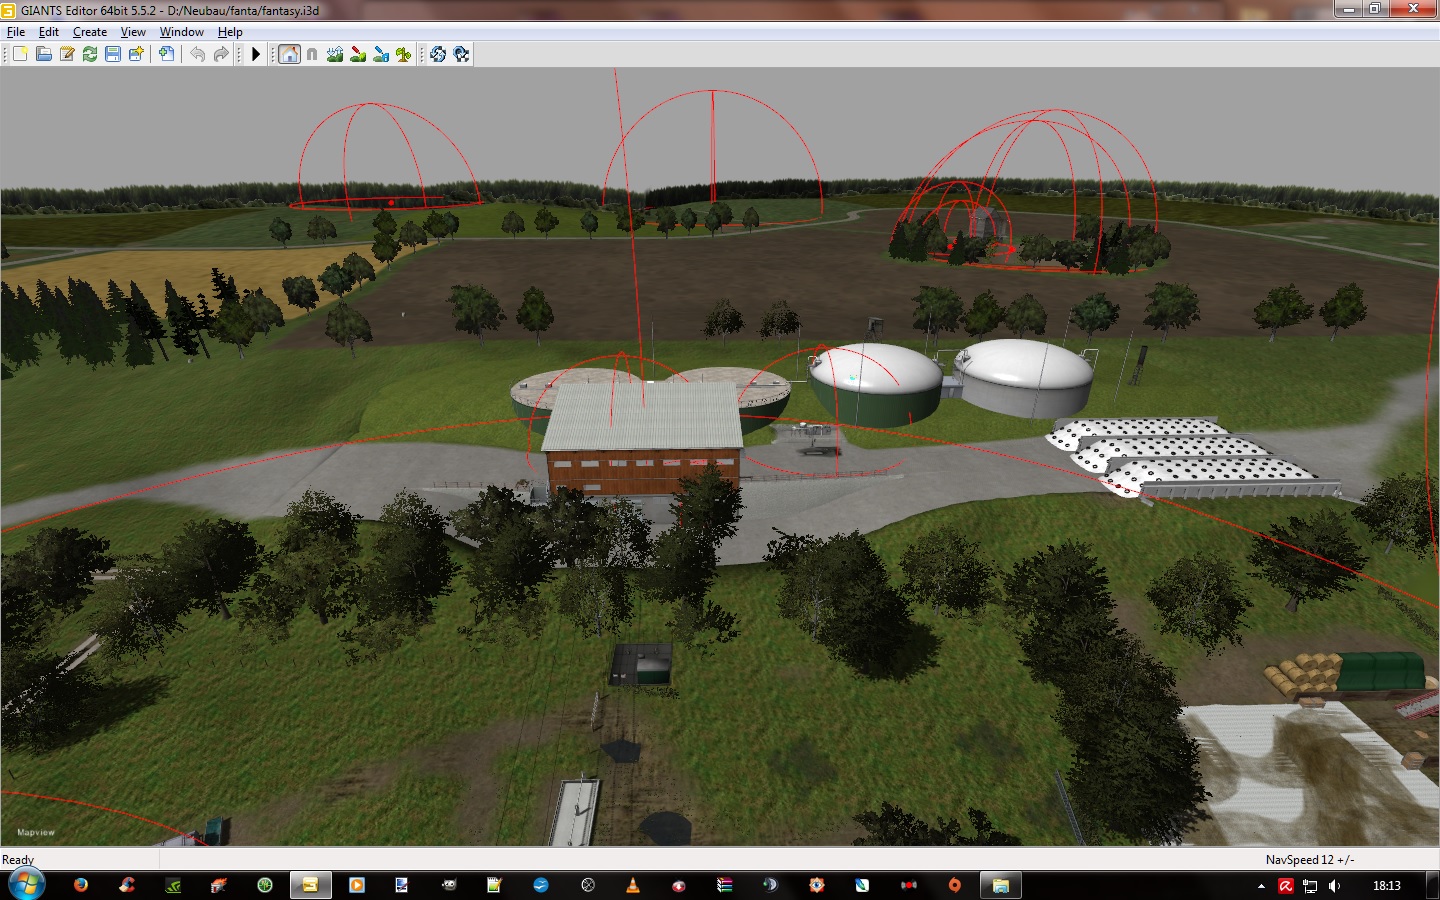Toggle the magnet snap tool
The width and height of the screenshot is (1440, 900).
[312, 54]
